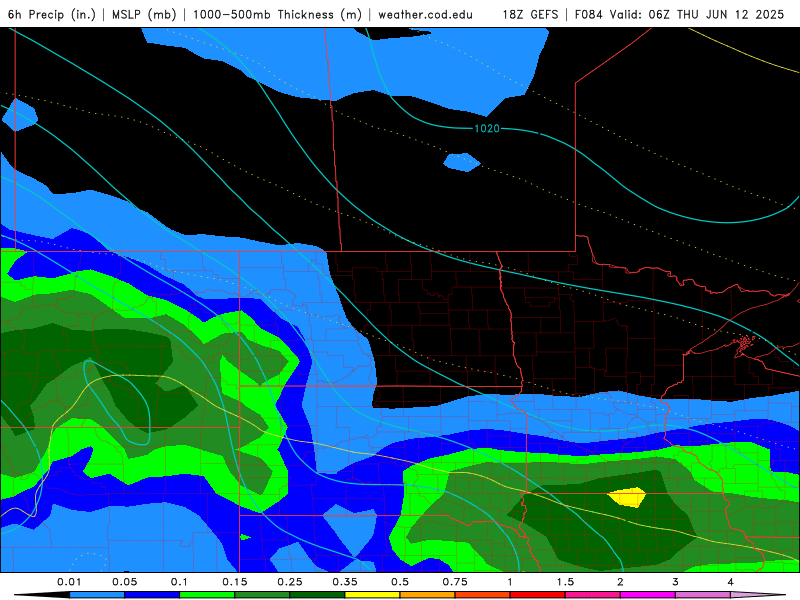
Task: Click the 0.5 legend value
Action: tap(400, 582)
